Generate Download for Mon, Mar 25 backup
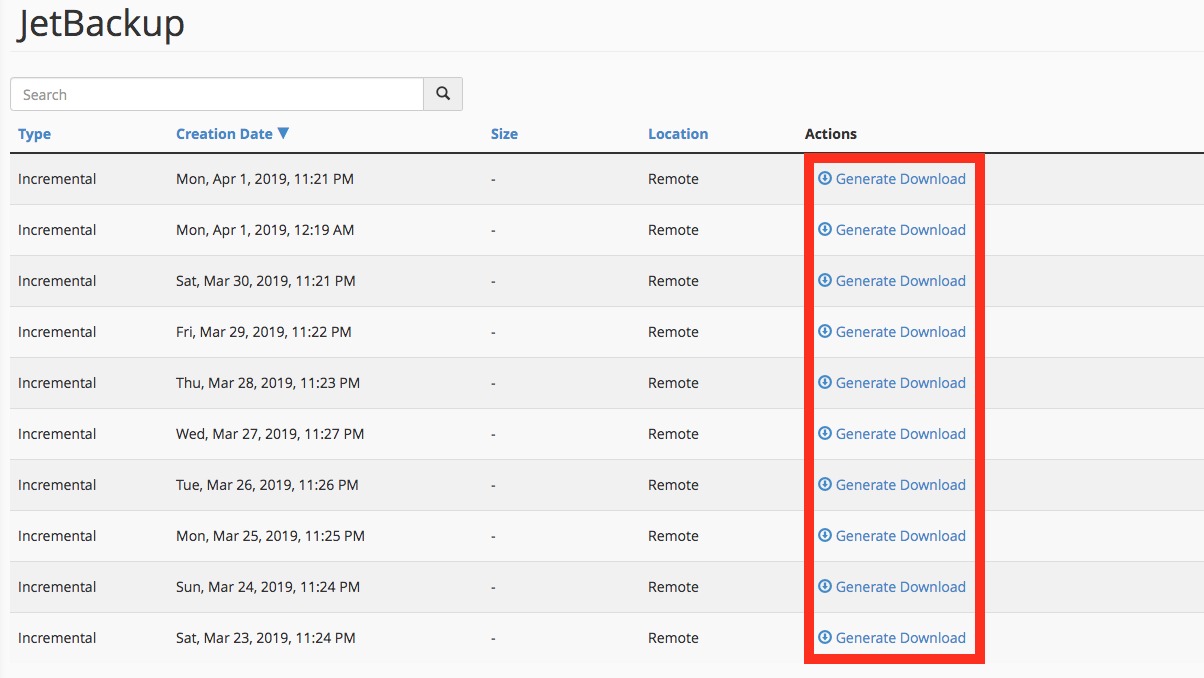 [x=901, y=536]
